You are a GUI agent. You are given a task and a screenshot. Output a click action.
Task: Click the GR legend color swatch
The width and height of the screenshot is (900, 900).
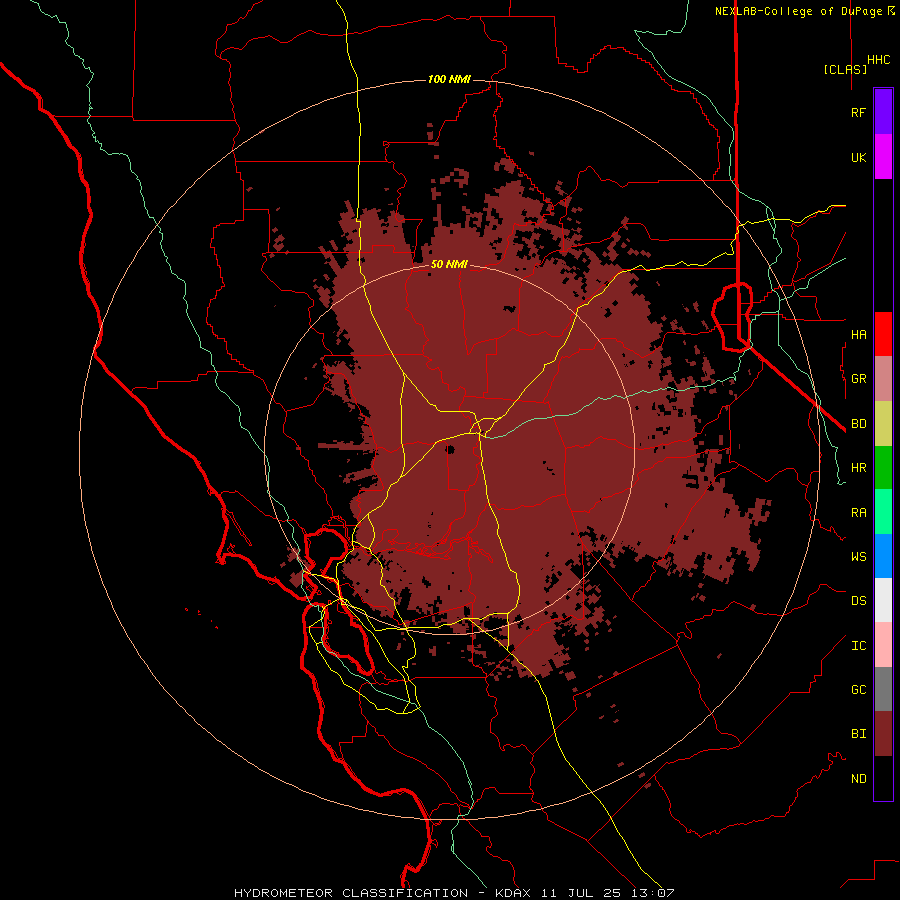click(x=883, y=378)
